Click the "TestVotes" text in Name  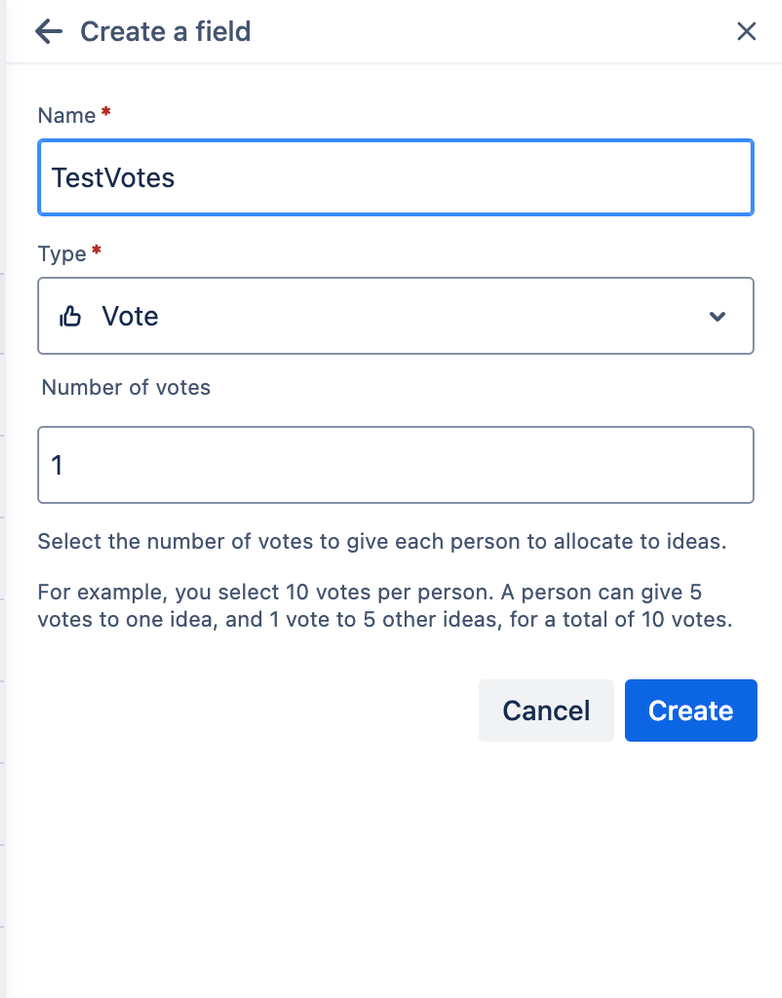(113, 178)
